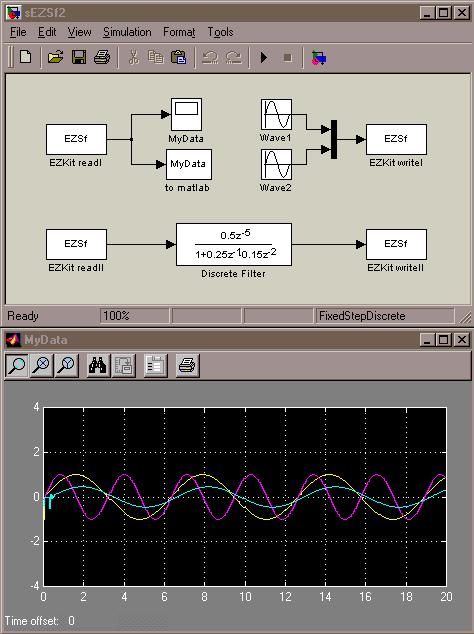Viewport: 474px width, 634px height.
Task: Copy selection using the toolbar copy icon
Action: 156,57
